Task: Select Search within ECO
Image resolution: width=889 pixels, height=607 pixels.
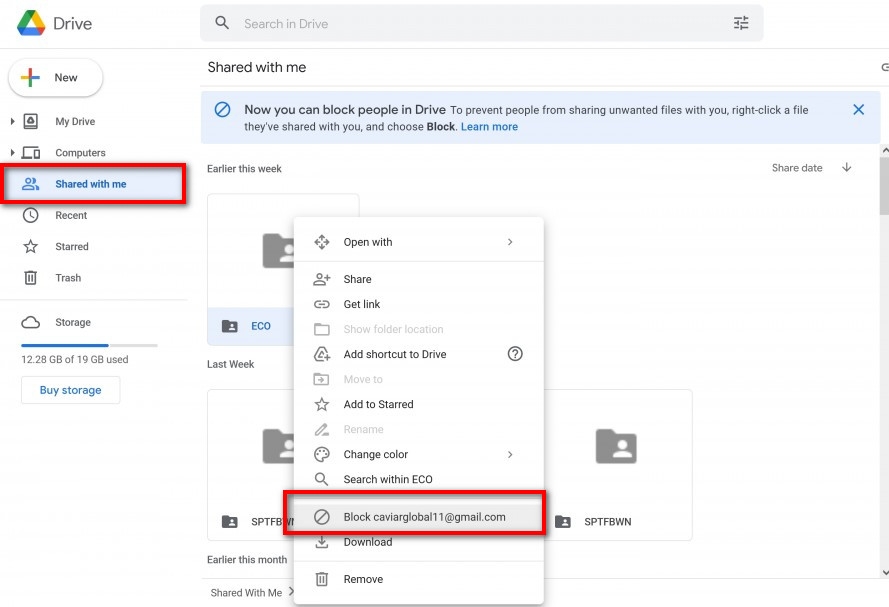Action: [x=418, y=479]
